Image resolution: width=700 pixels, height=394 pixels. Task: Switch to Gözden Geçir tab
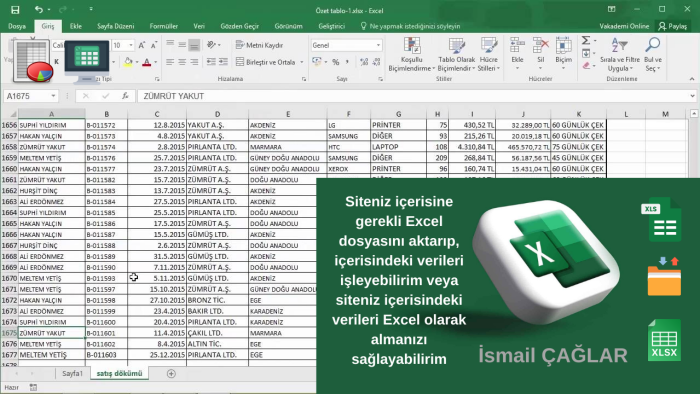coord(240,26)
